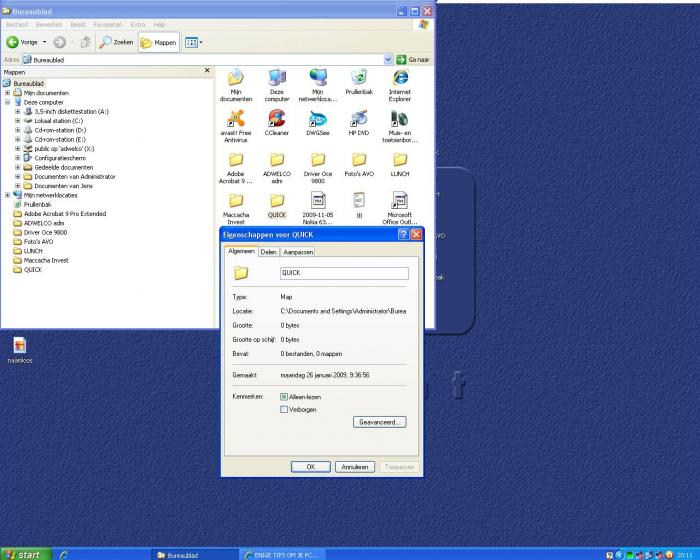
Task: Open the Prullenbak icon in file pane
Action: point(359,78)
